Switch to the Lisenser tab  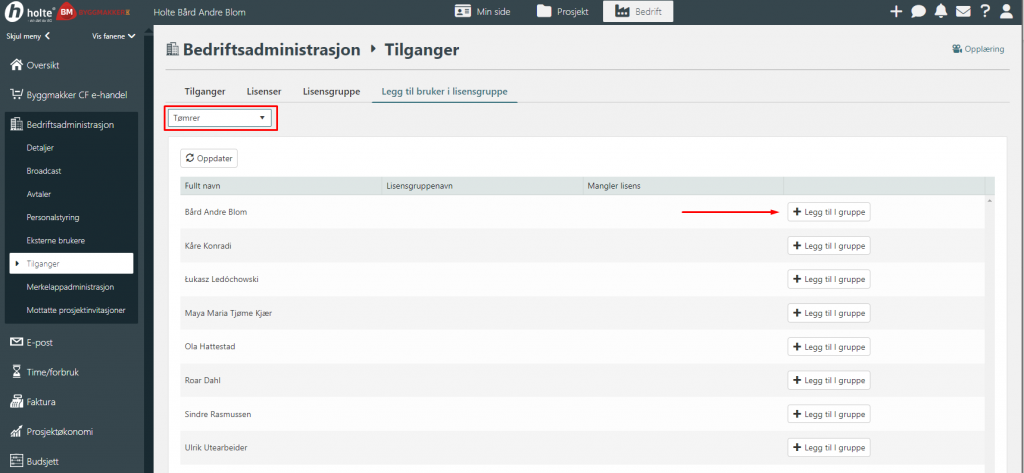pos(264,92)
